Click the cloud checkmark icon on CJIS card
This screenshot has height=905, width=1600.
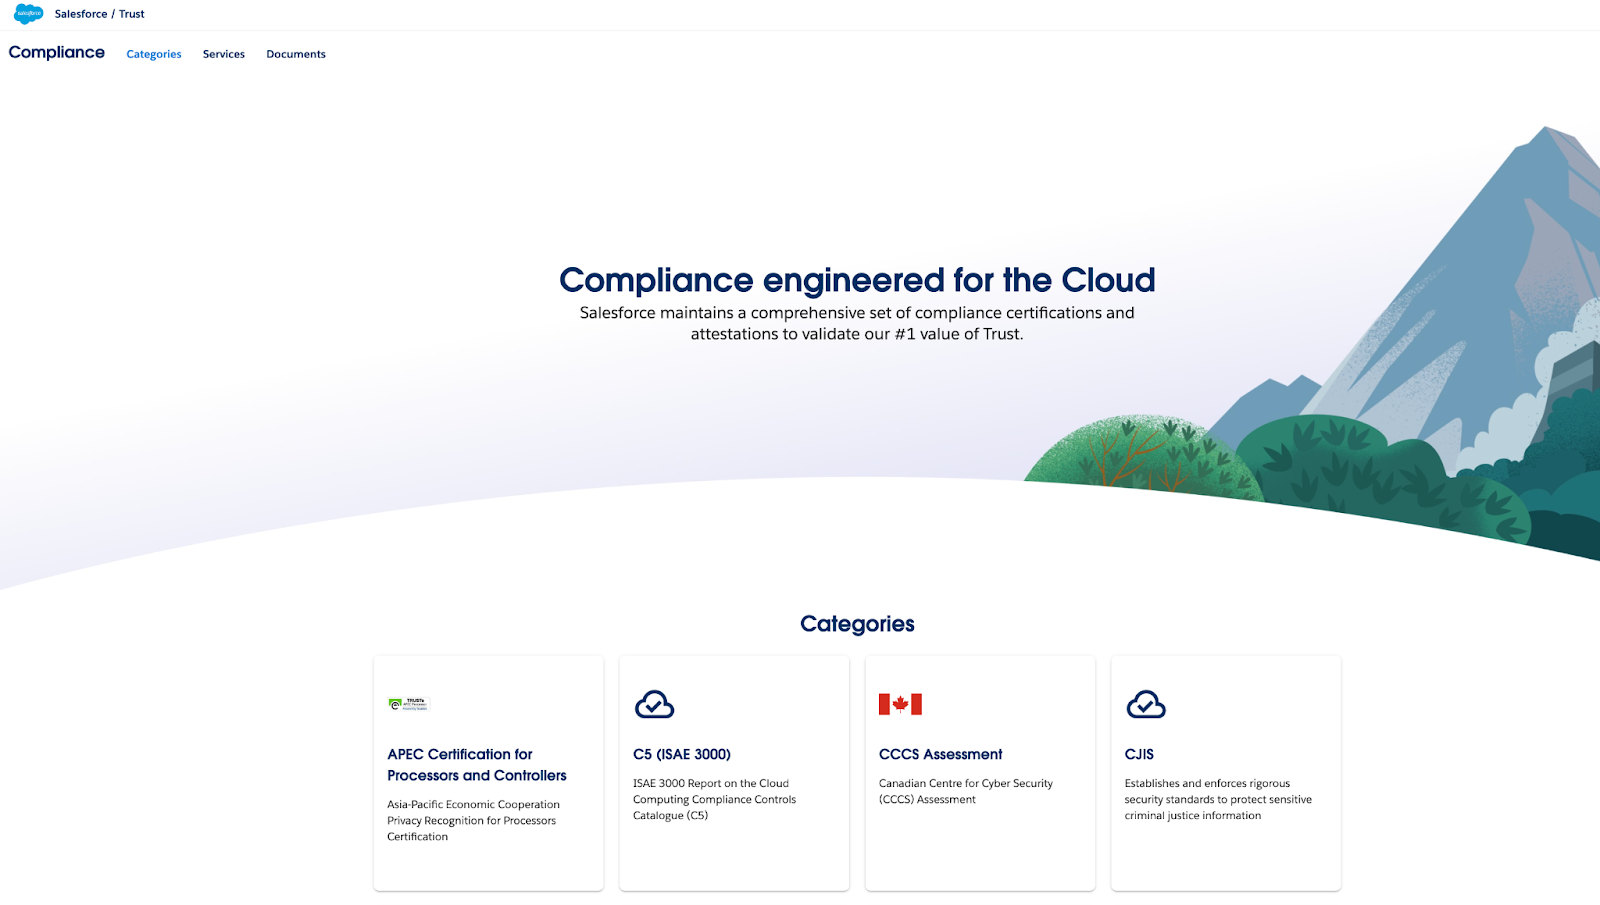point(1146,705)
